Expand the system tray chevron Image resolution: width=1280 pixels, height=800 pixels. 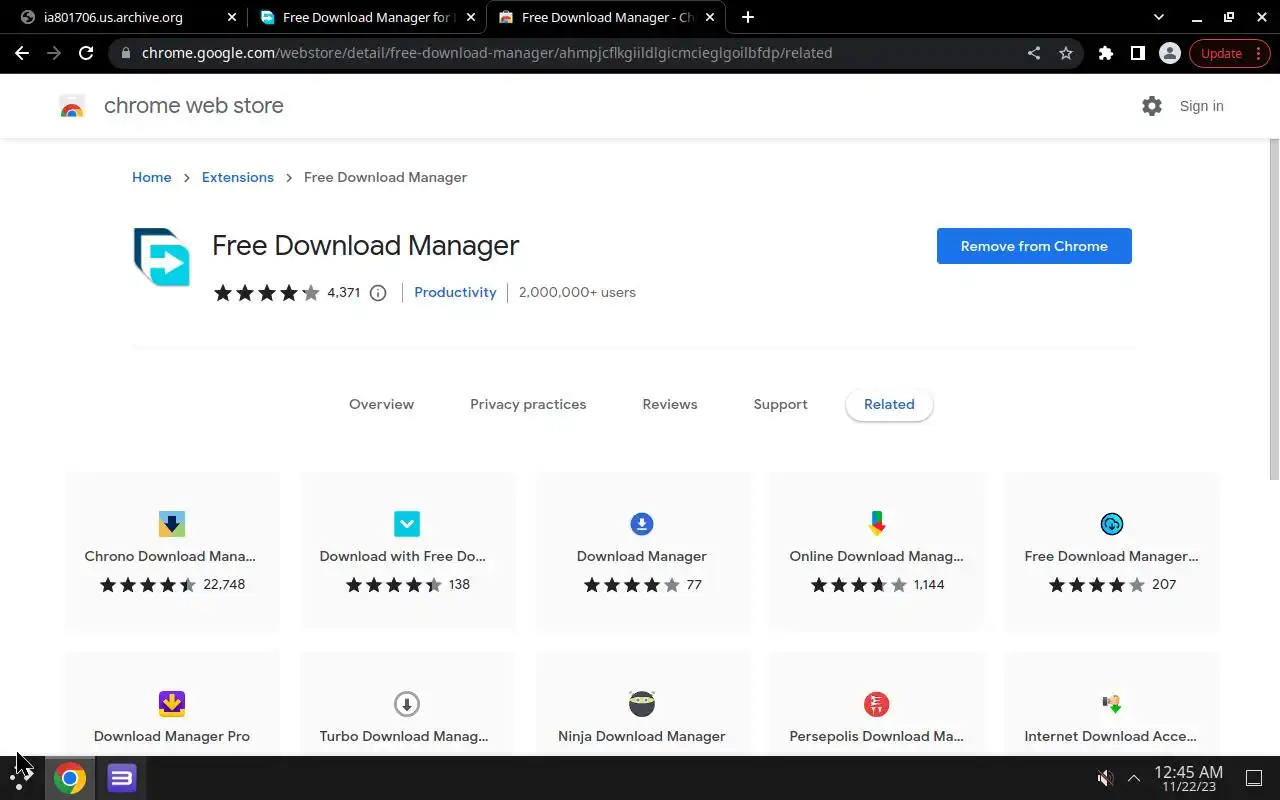pyautogui.click(x=1134, y=778)
